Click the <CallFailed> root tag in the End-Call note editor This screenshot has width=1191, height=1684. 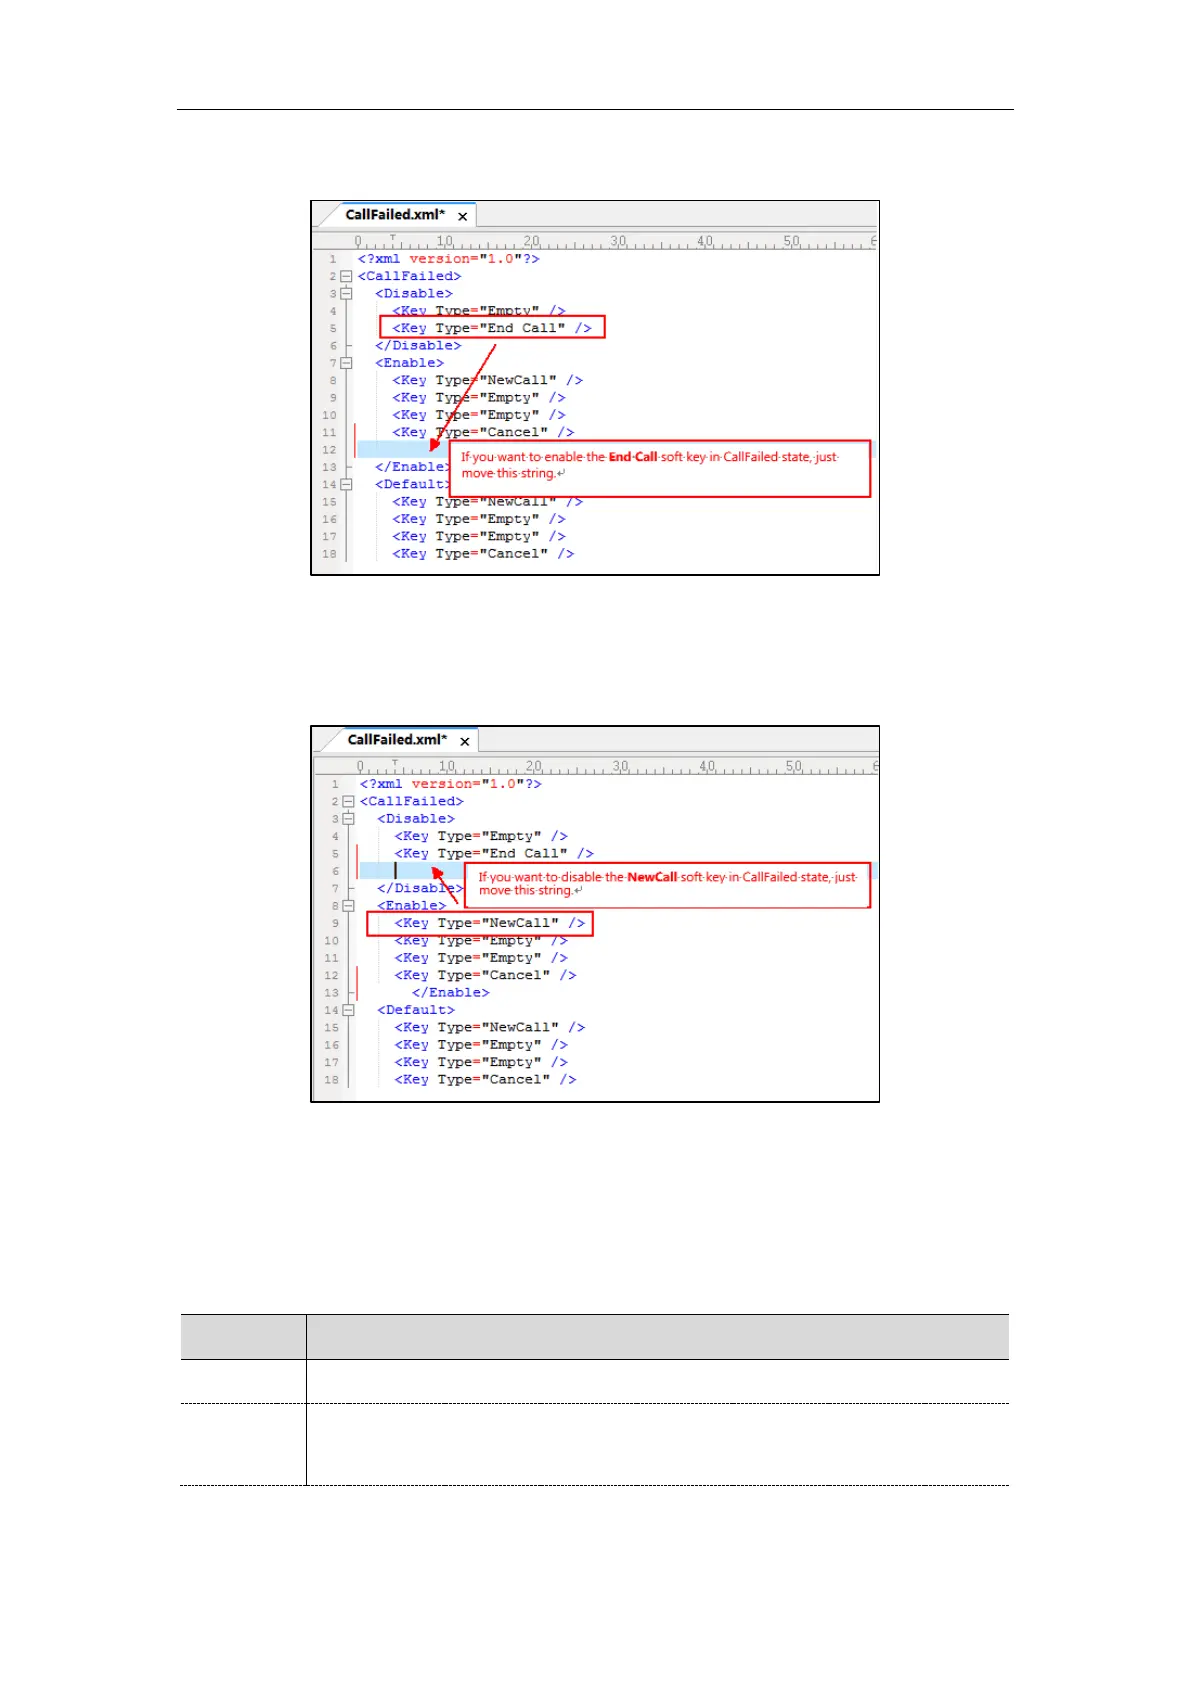coord(409,276)
